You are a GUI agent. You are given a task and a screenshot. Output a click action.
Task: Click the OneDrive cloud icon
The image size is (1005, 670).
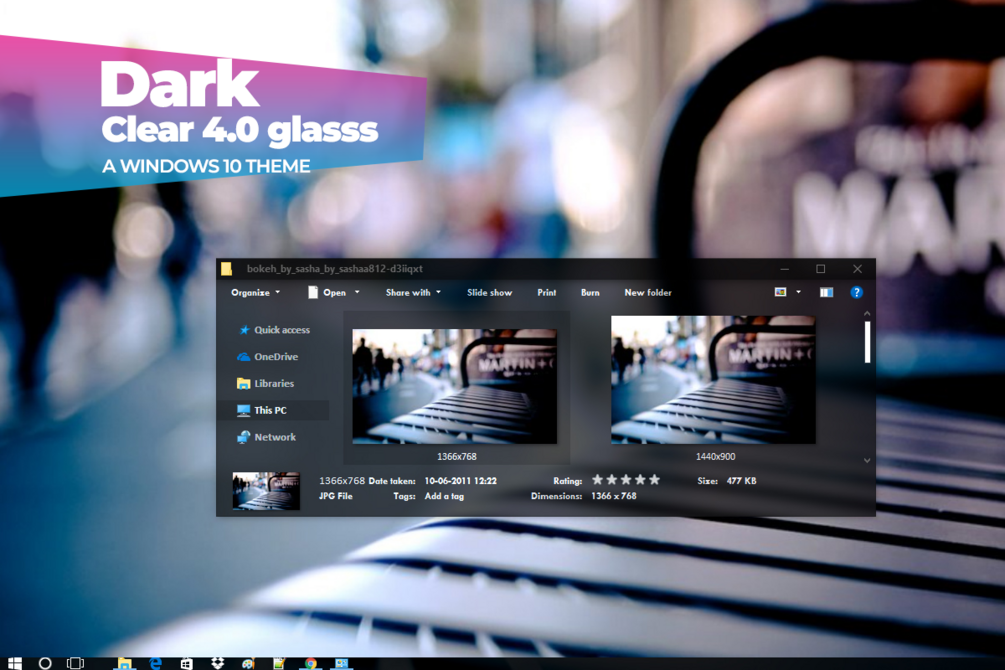click(244, 356)
